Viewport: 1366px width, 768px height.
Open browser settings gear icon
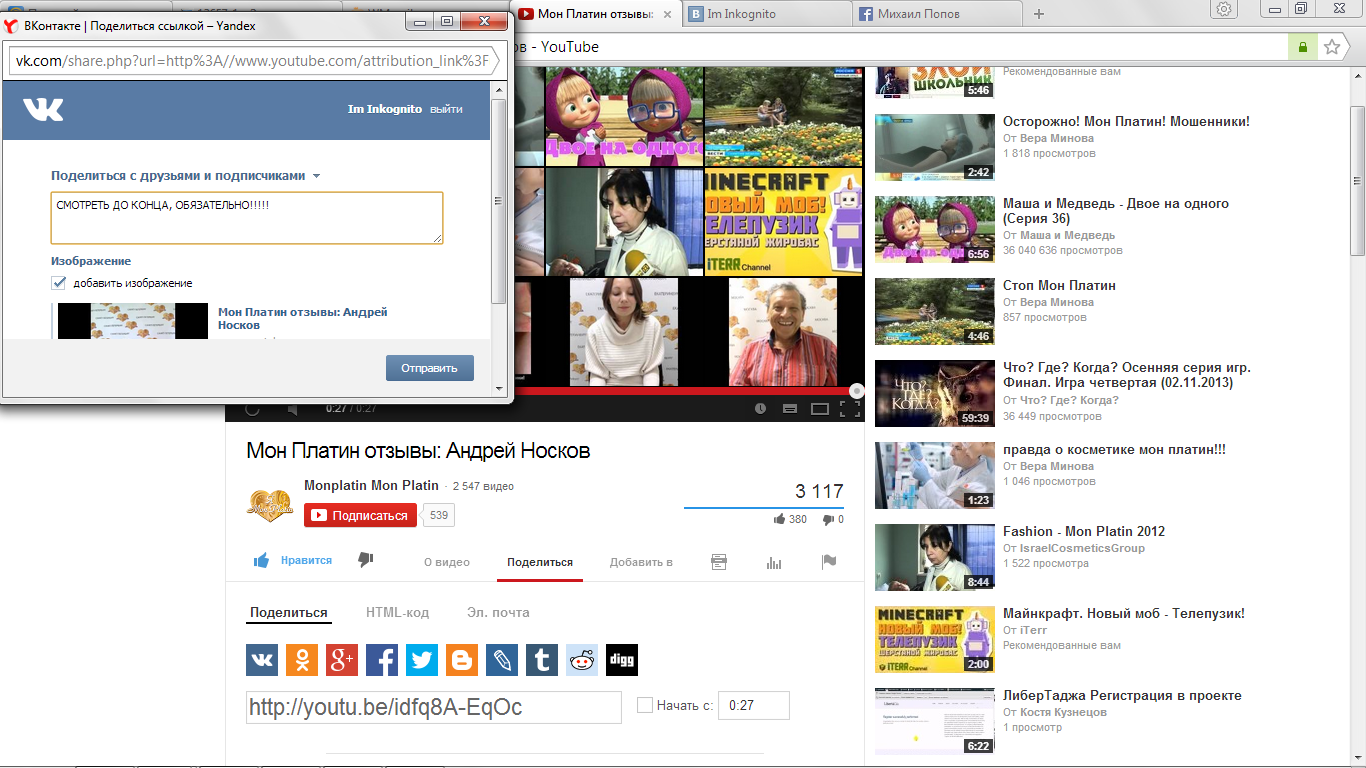click(1223, 9)
